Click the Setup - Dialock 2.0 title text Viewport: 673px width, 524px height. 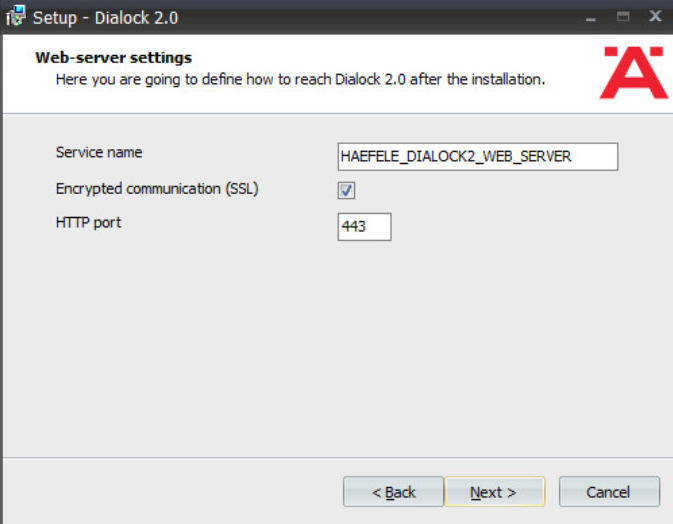click(x=106, y=18)
